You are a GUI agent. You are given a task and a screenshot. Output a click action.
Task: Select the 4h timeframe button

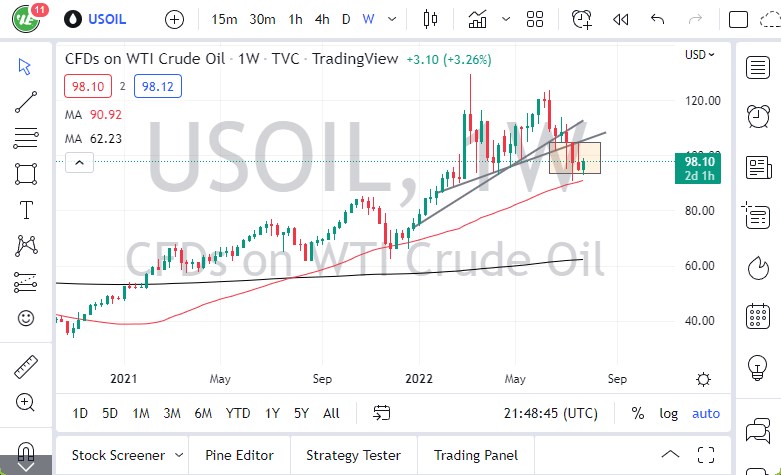click(321, 19)
